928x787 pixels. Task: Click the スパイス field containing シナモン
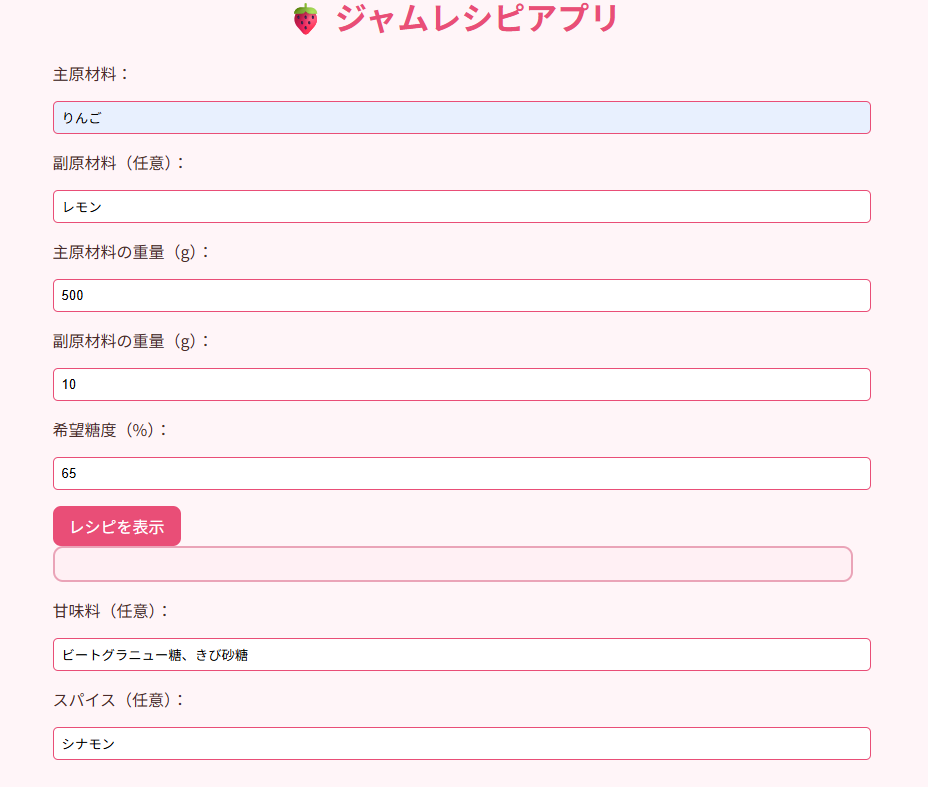(462, 744)
